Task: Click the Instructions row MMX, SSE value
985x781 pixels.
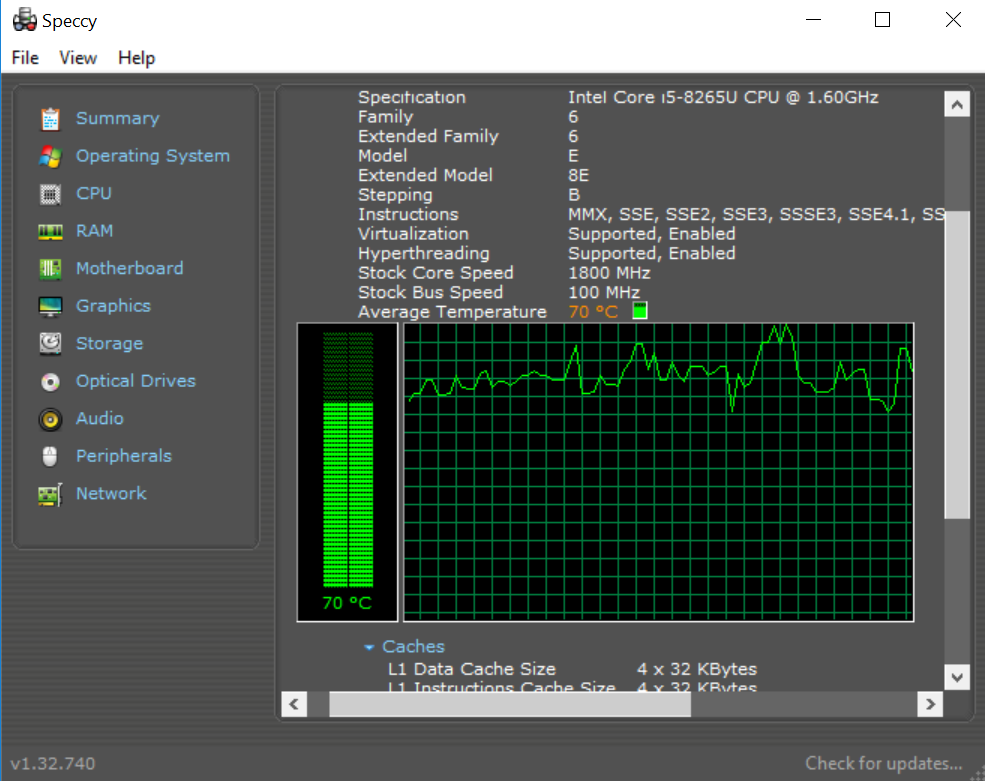Action: 756,214
